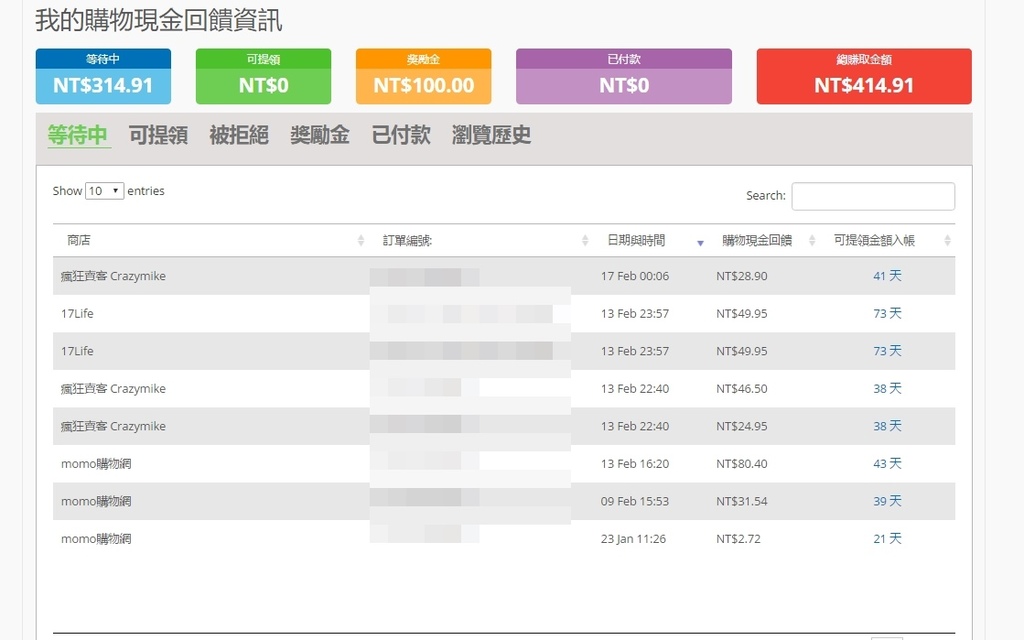1024x640 pixels.
Task: Open the 被拒絕 tab
Action: click(x=239, y=135)
